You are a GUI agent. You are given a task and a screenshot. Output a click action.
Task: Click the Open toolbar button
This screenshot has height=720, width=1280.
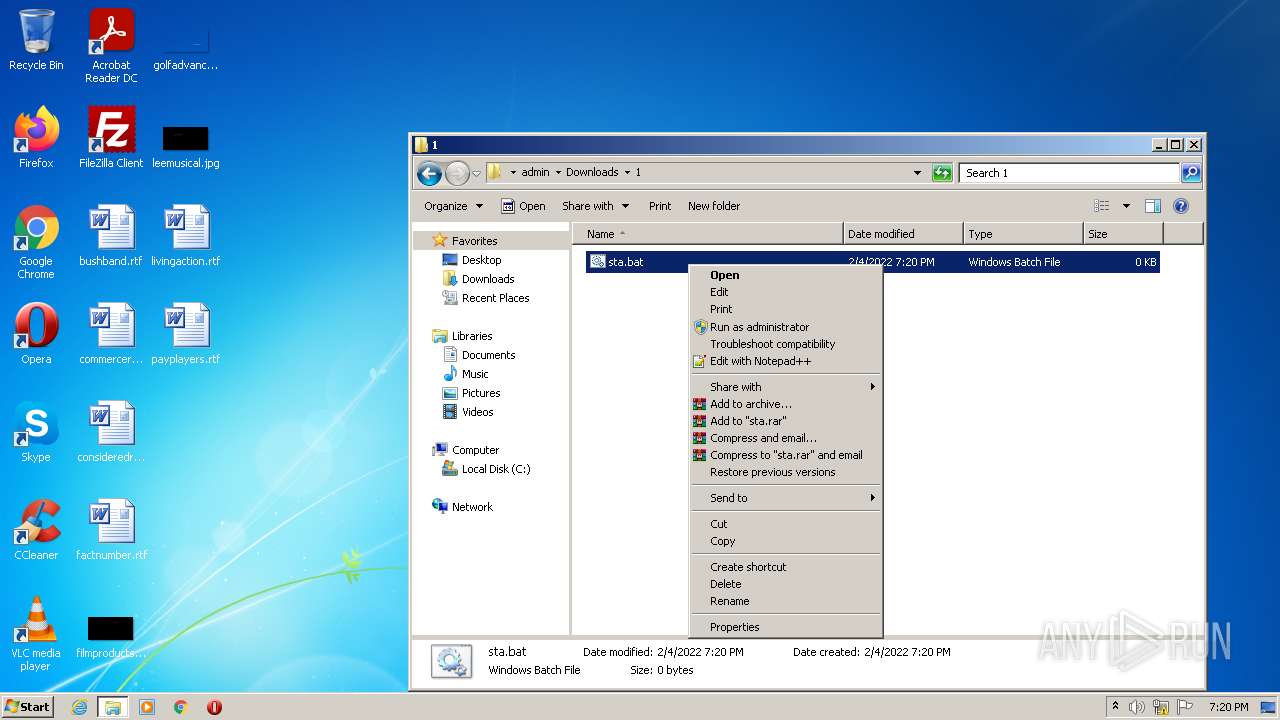click(523, 206)
